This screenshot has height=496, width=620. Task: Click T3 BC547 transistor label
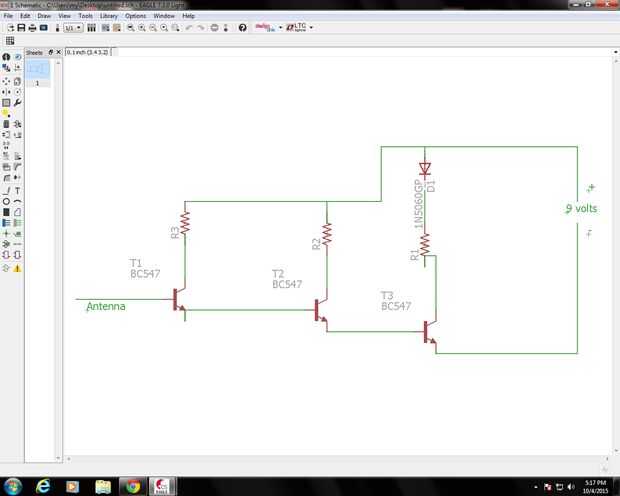click(396, 301)
